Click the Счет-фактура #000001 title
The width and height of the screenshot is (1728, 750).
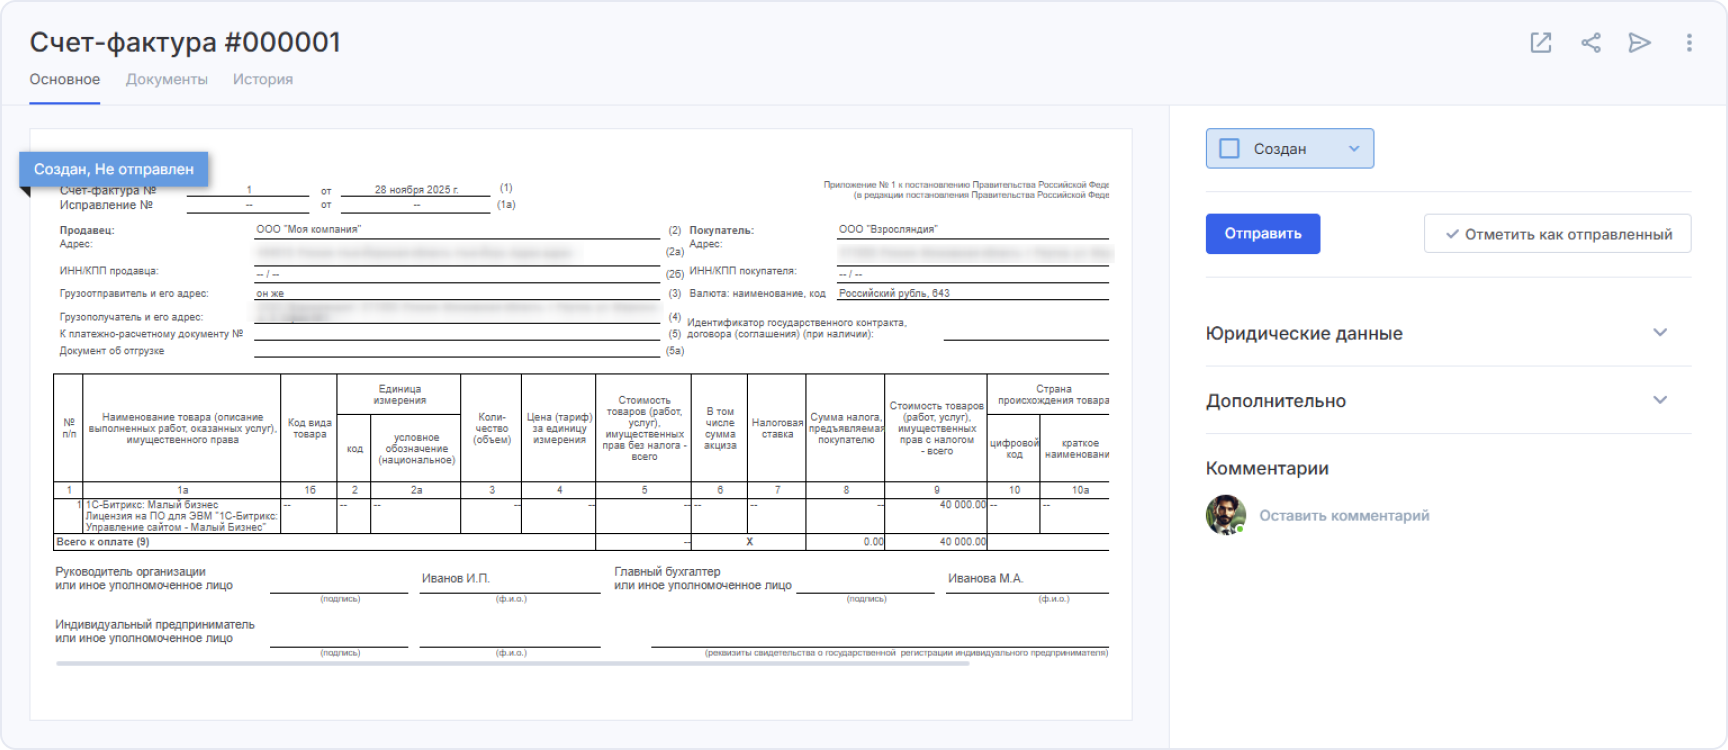185,42
